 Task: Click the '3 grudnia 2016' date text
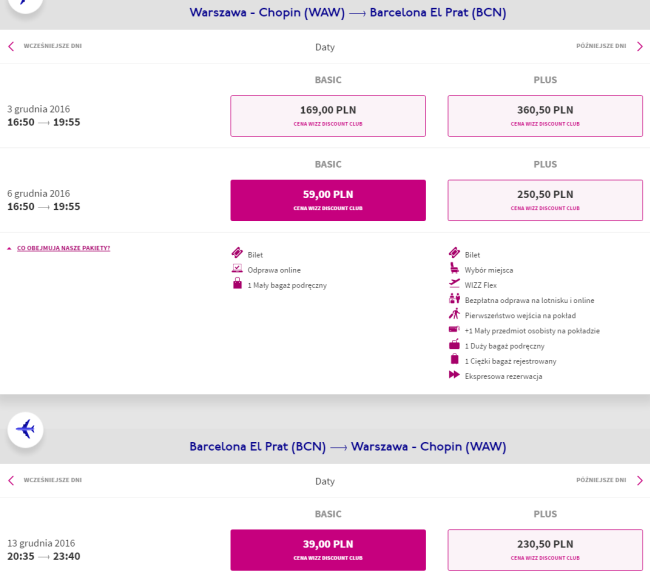39,109
